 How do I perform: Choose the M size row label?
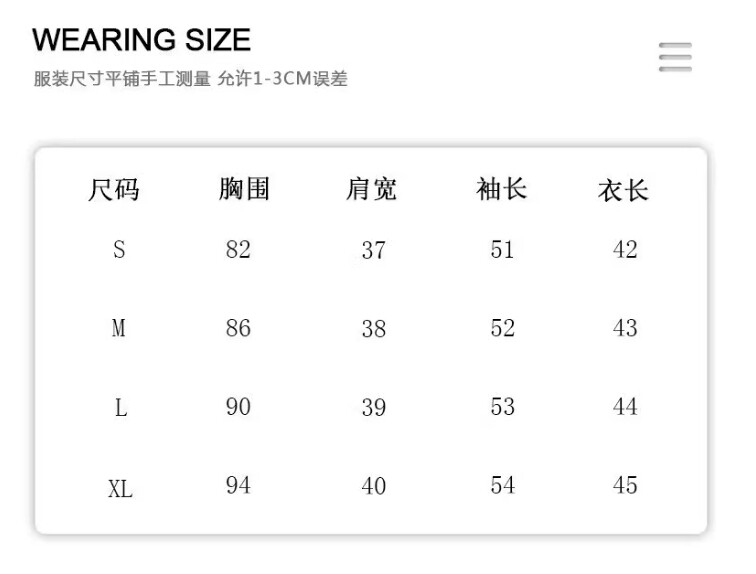click(119, 328)
